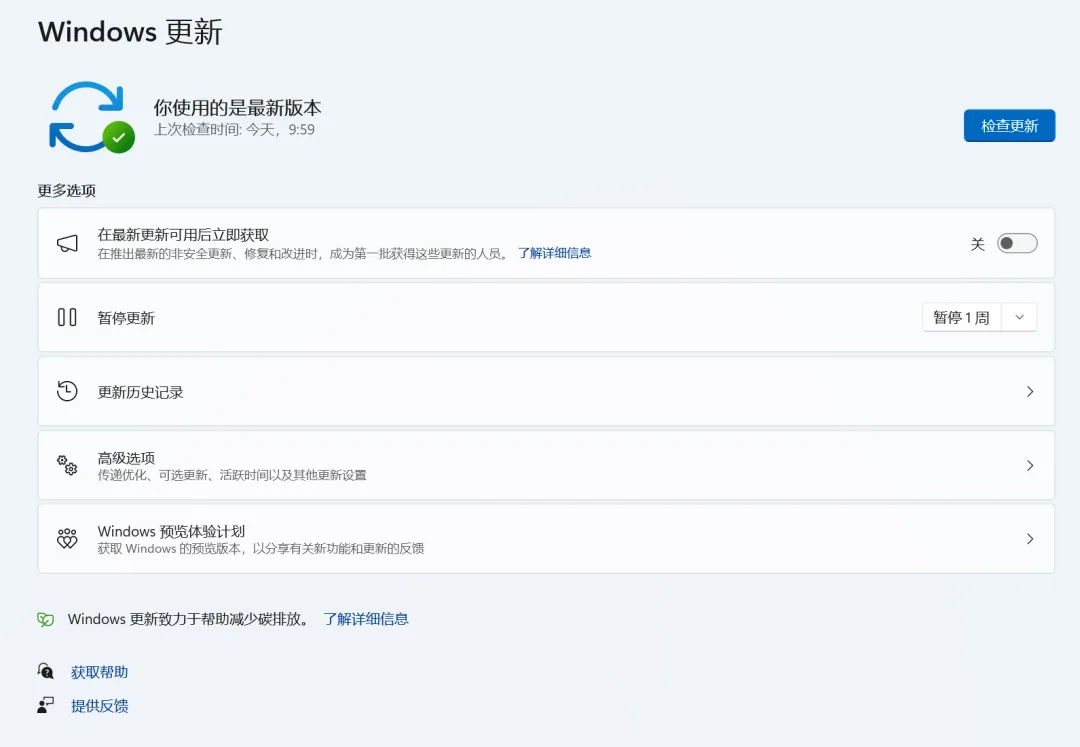Image resolution: width=1080 pixels, height=747 pixels.
Task: Expand Windows 预览体验计划 using its chevron
Action: pyautogui.click(x=1030, y=538)
